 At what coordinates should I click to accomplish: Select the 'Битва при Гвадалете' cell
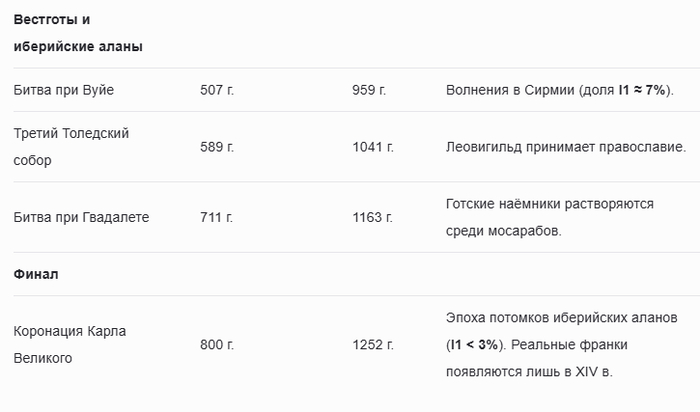click(81, 217)
